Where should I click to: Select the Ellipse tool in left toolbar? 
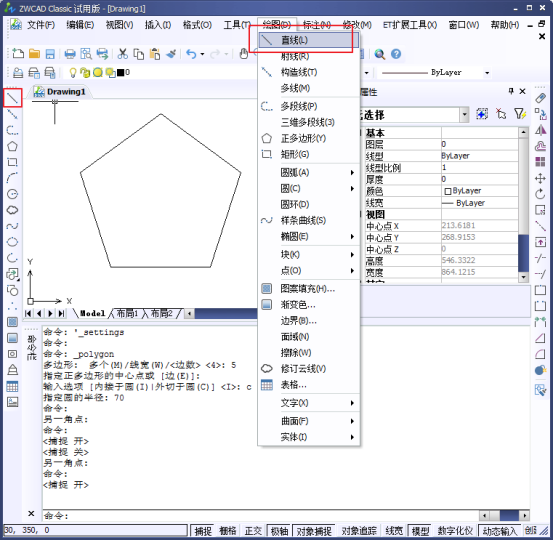tap(12, 242)
